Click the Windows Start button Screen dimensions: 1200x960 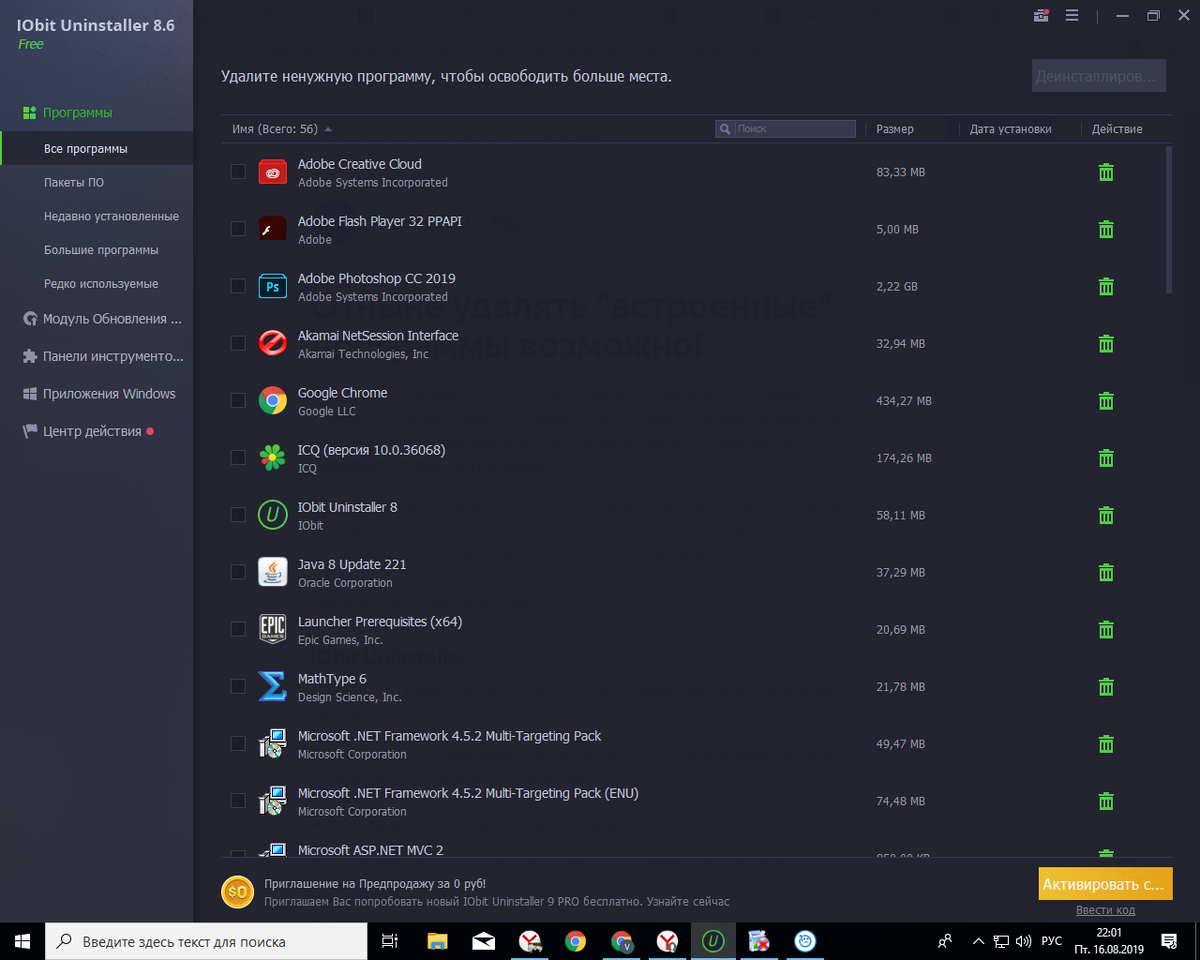click(x=22, y=941)
